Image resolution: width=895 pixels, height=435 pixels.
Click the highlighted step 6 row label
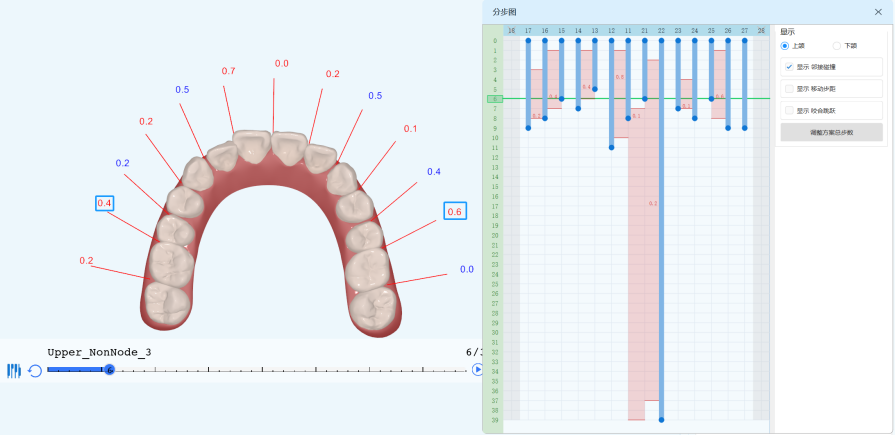493,99
